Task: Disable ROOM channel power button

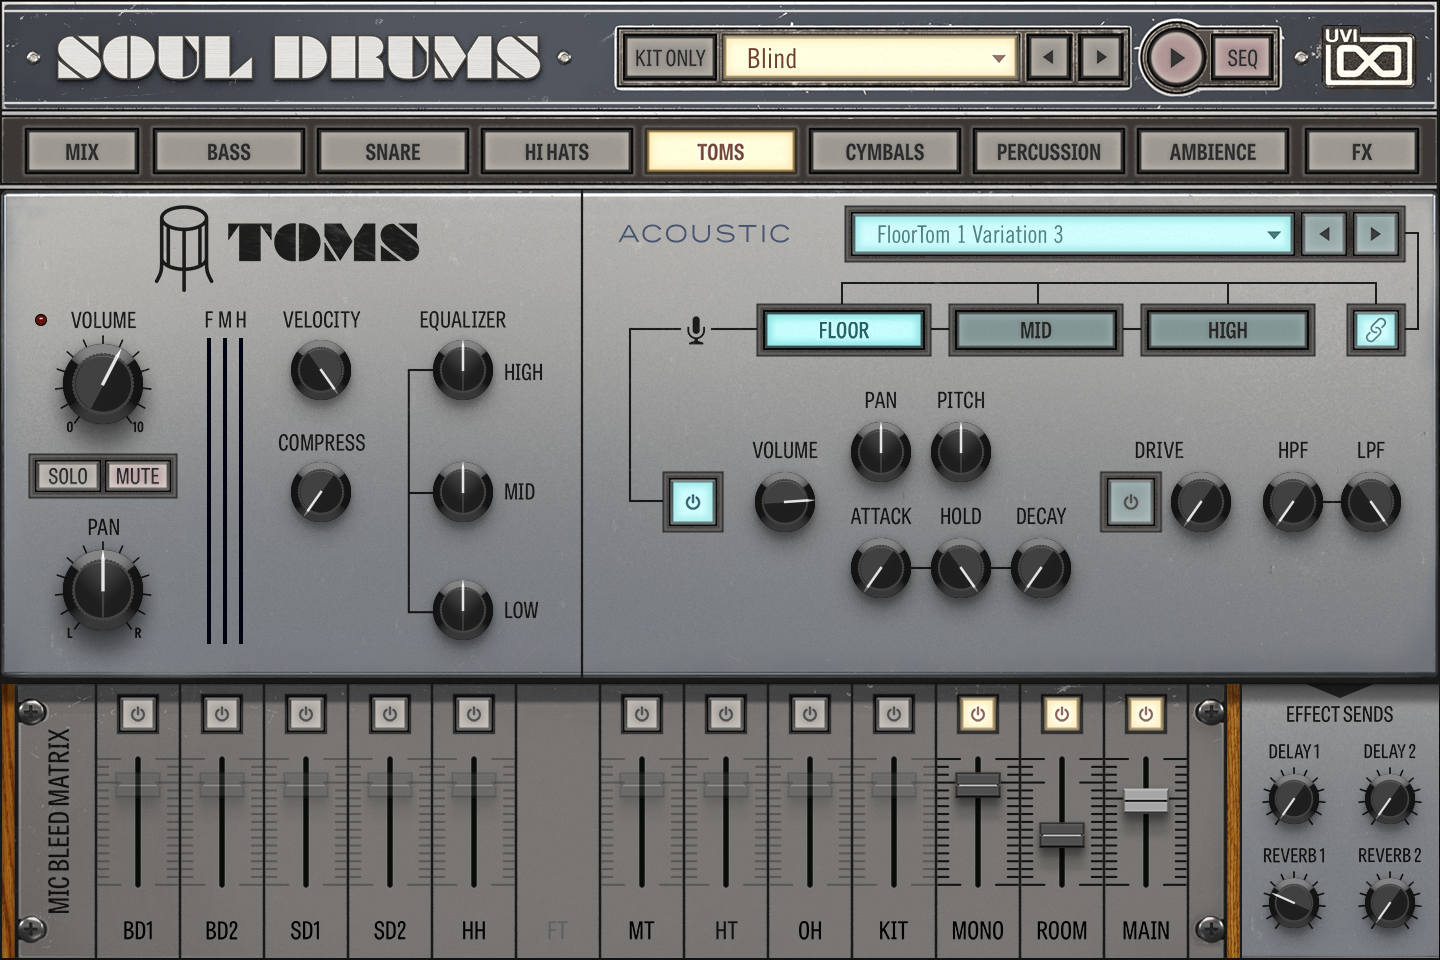Action: point(1062,714)
